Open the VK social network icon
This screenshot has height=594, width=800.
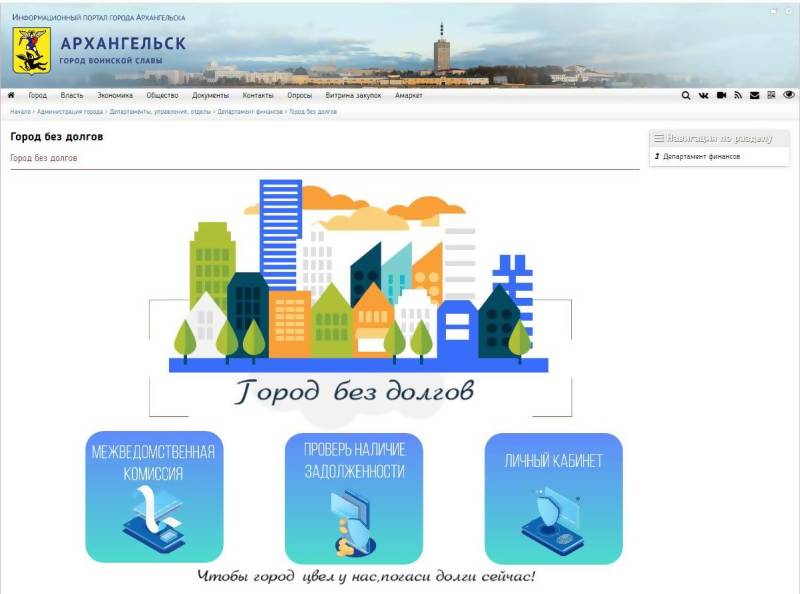point(703,96)
